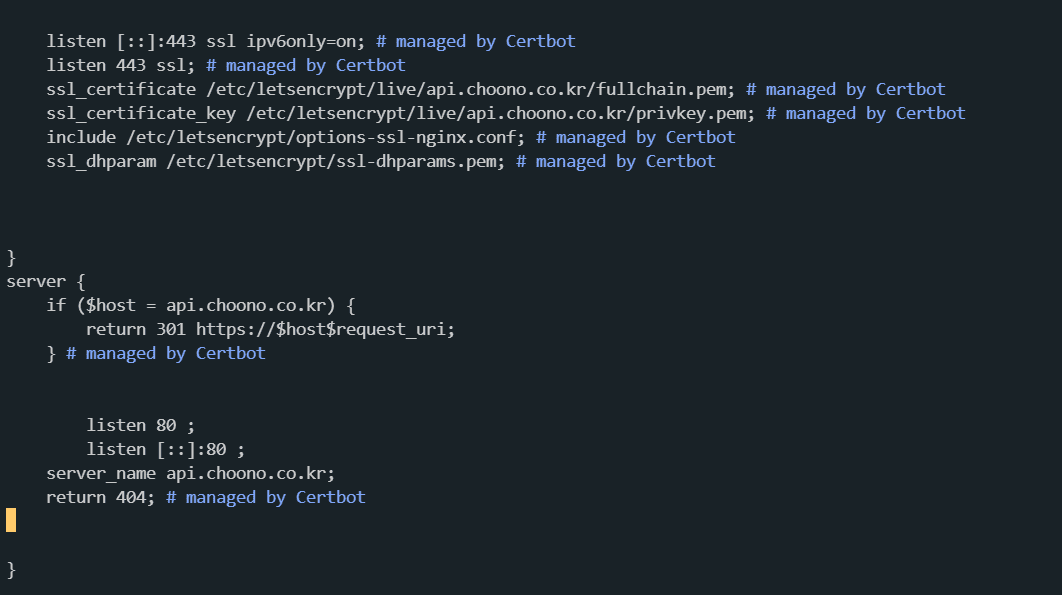This screenshot has width=1062, height=595.
Task: Click 'listen [::]:80 ;' line
Action: pyautogui.click(x=165, y=449)
